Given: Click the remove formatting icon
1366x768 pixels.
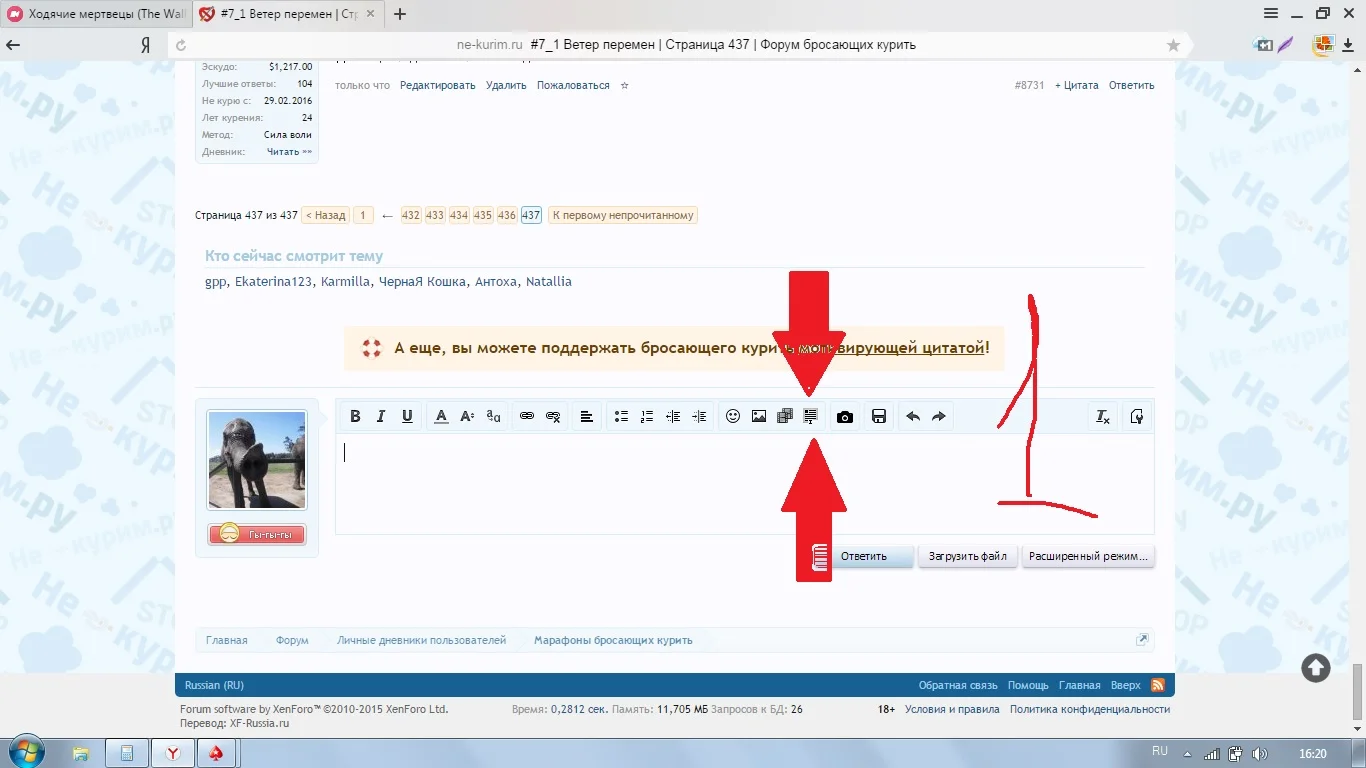Looking at the screenshot, I should (x=1103, y=417).
